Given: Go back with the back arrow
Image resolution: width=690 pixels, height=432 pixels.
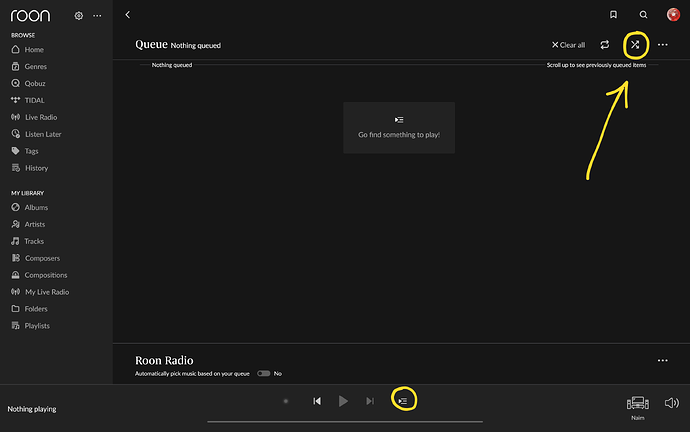Looking at the screenshot, I should pos(128,15).
